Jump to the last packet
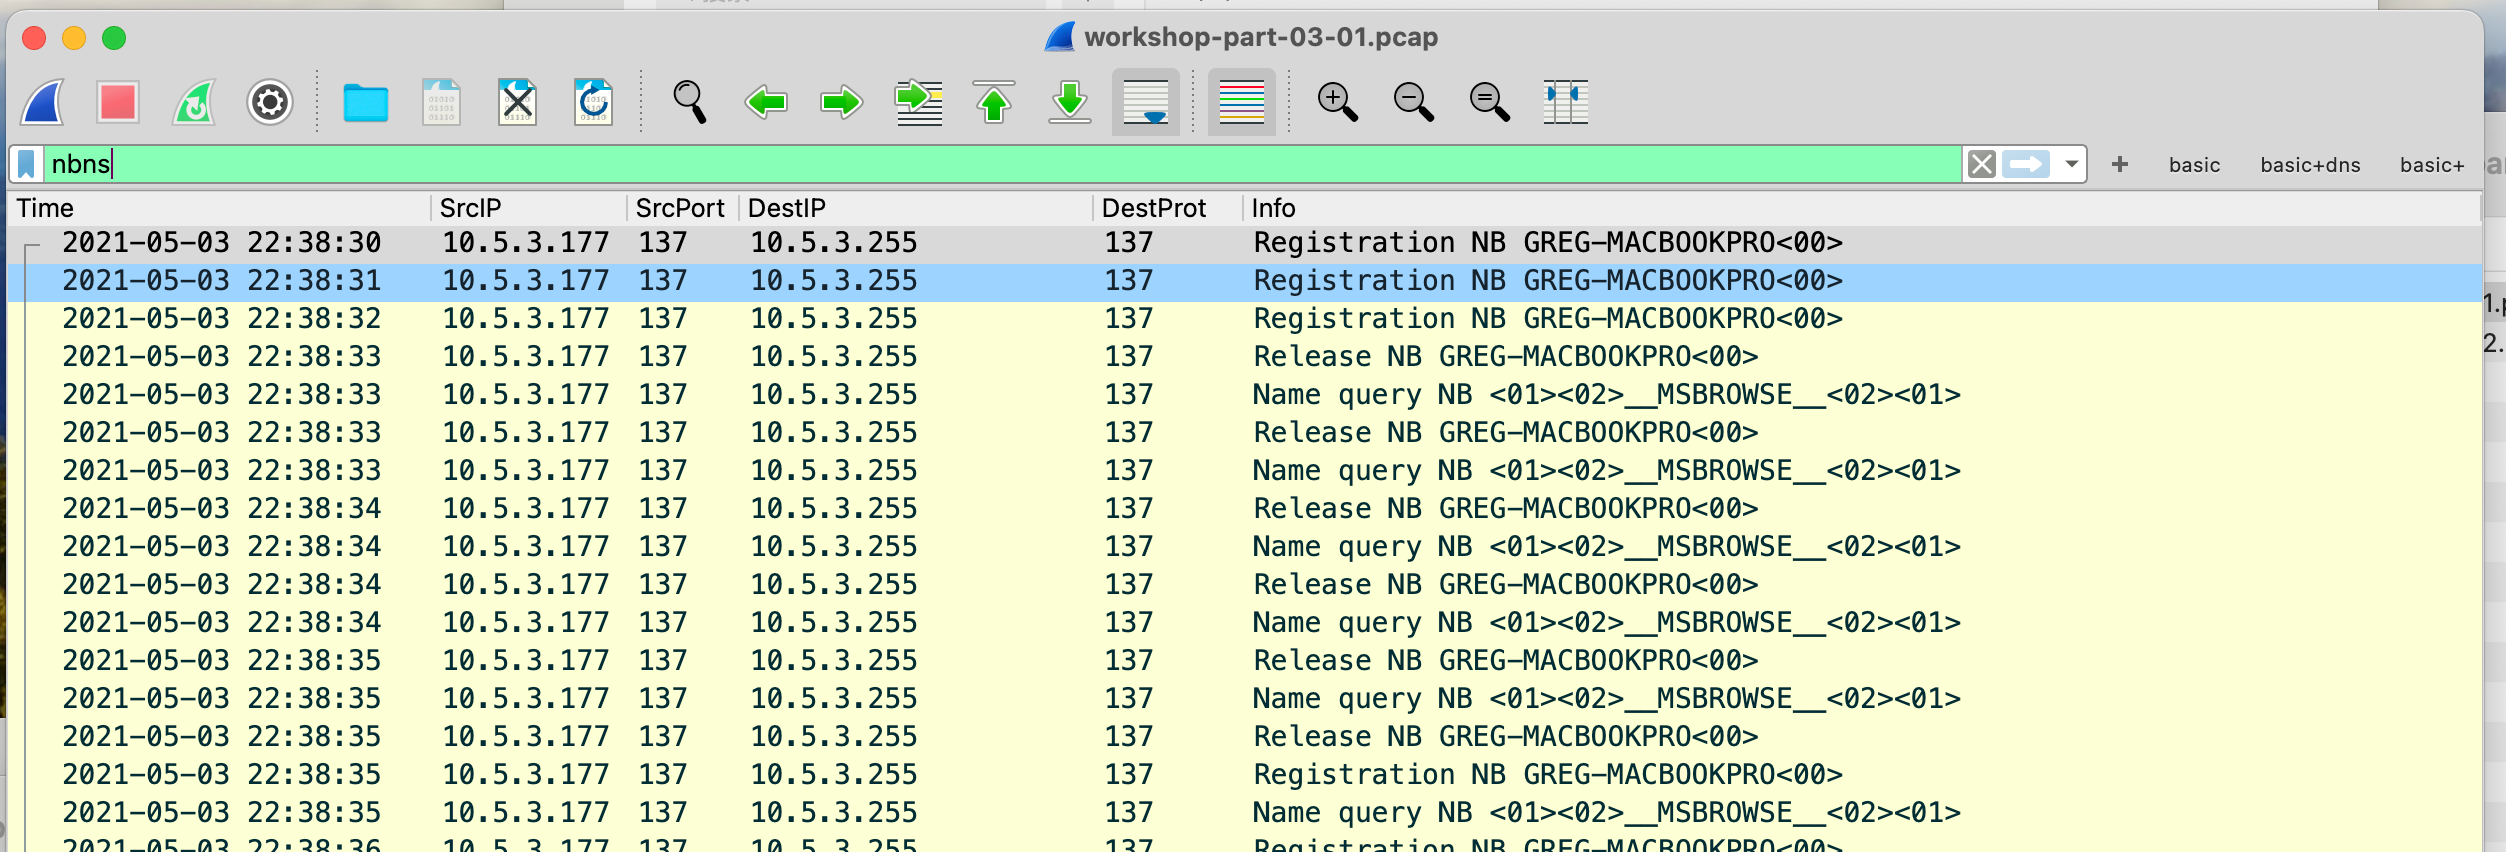This screenshot has width=2506, height=852. click(1069, 102)
